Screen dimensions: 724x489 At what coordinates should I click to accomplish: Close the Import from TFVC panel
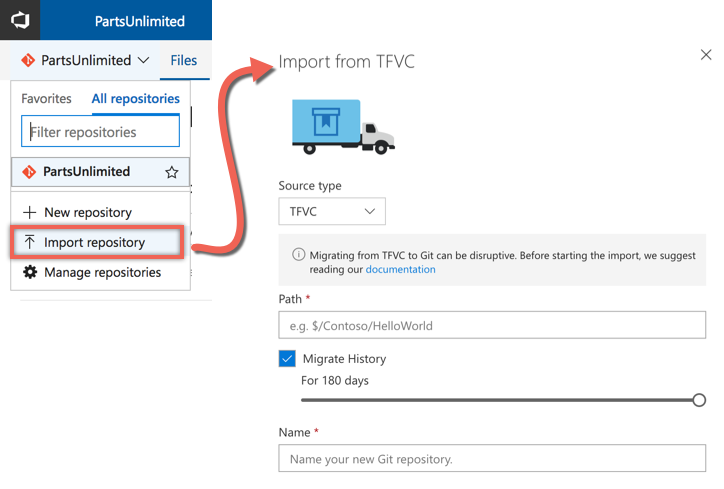pyautogui.click(x=706, y=54)
